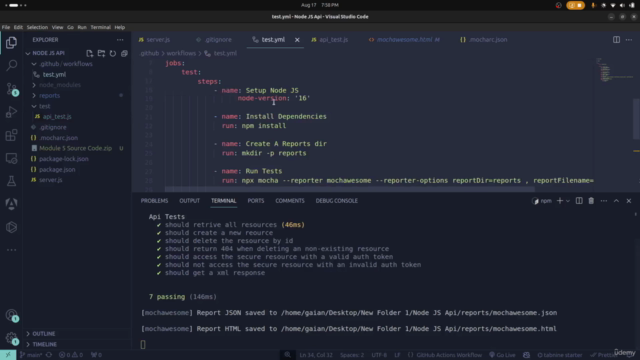The image size is (640, 360).
Task: Show the OUTPUT panel tab
Action: pos(189,201)
